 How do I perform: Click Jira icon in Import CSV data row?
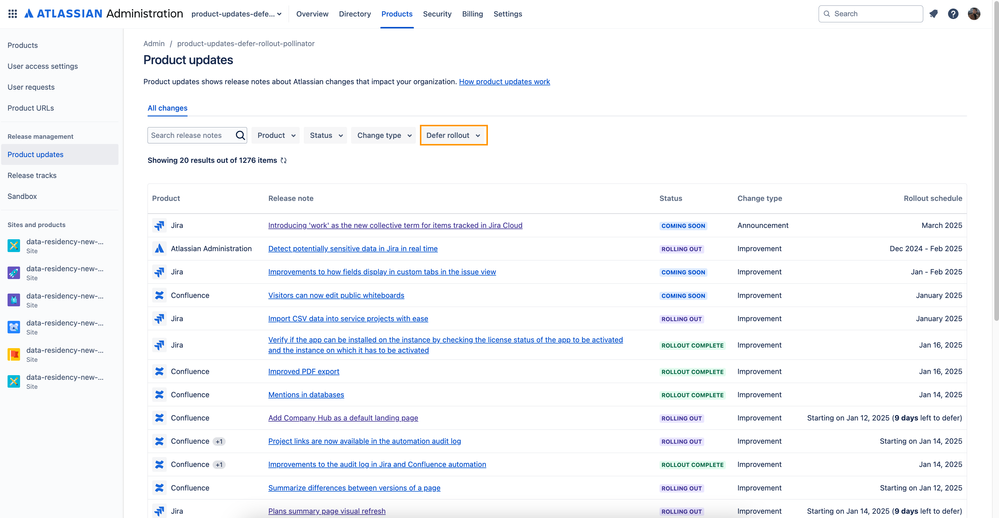click(x=159, y=319)
